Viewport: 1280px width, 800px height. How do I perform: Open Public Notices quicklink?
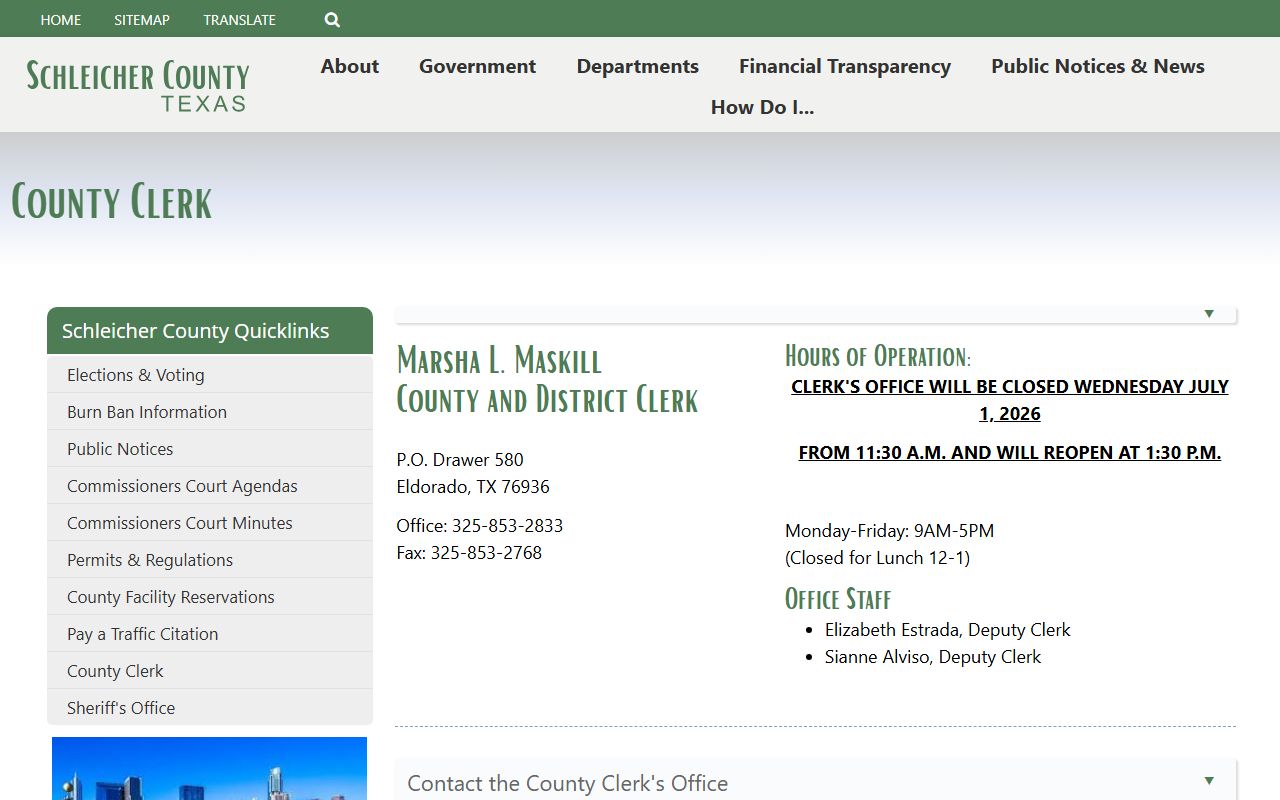click(210, 449)
